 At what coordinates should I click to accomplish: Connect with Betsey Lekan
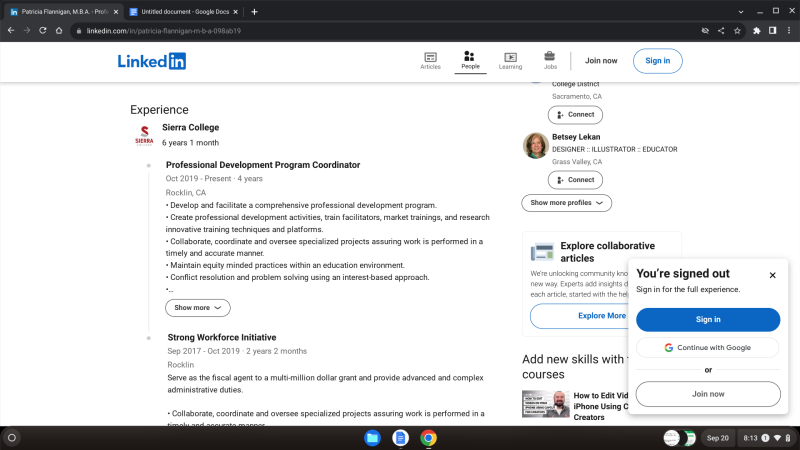click(575, 180)
